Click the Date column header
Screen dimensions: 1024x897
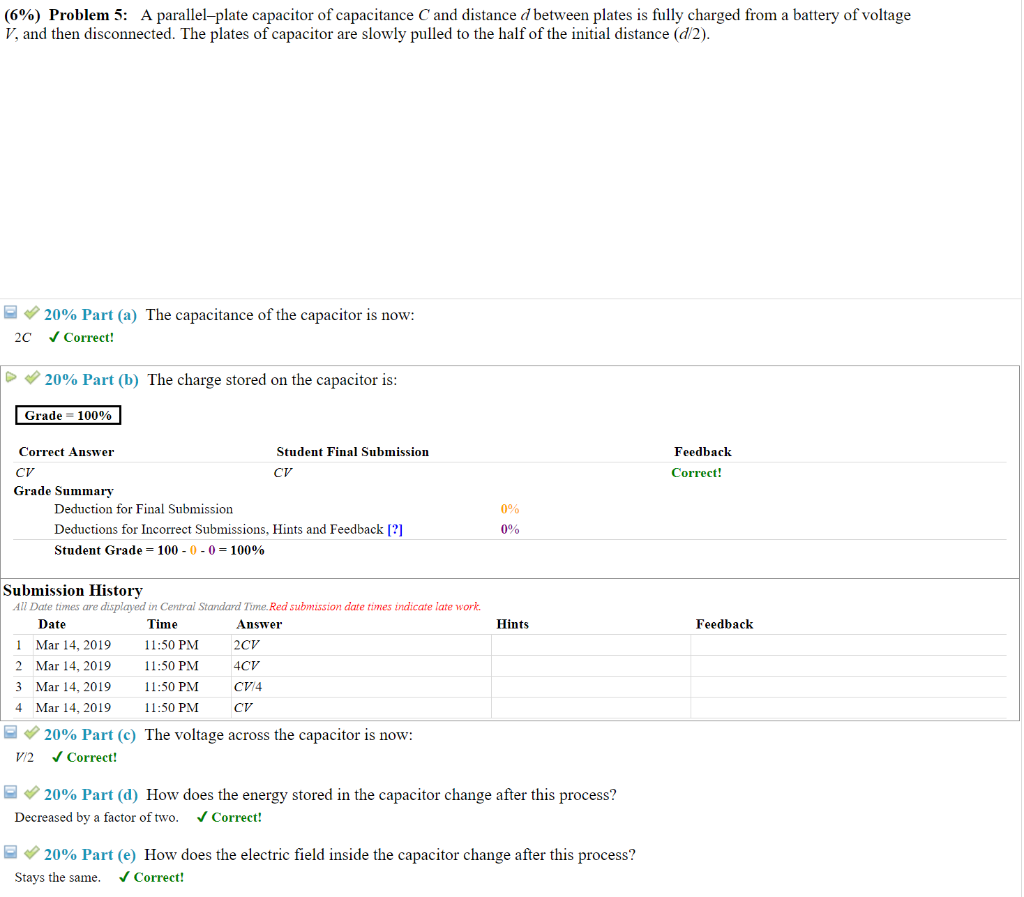[52, 624]
